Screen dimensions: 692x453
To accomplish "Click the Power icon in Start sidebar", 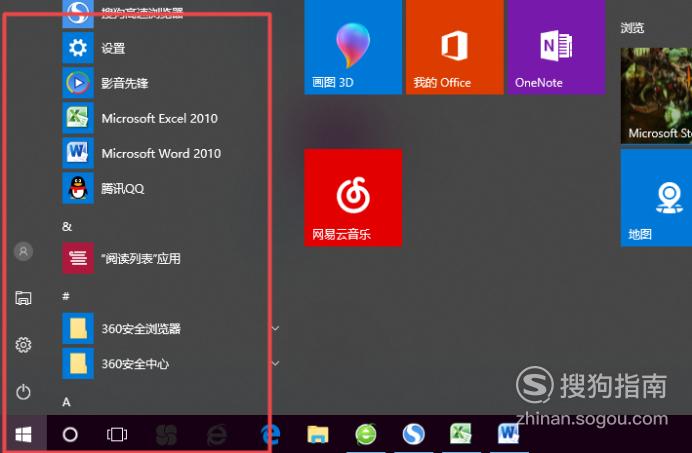I will pyautogui.click(x=23, y=392).
